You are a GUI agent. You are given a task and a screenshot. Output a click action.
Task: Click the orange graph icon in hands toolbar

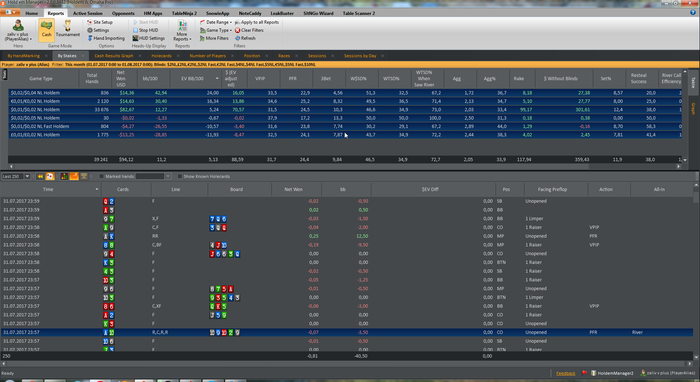click(74, 176)
